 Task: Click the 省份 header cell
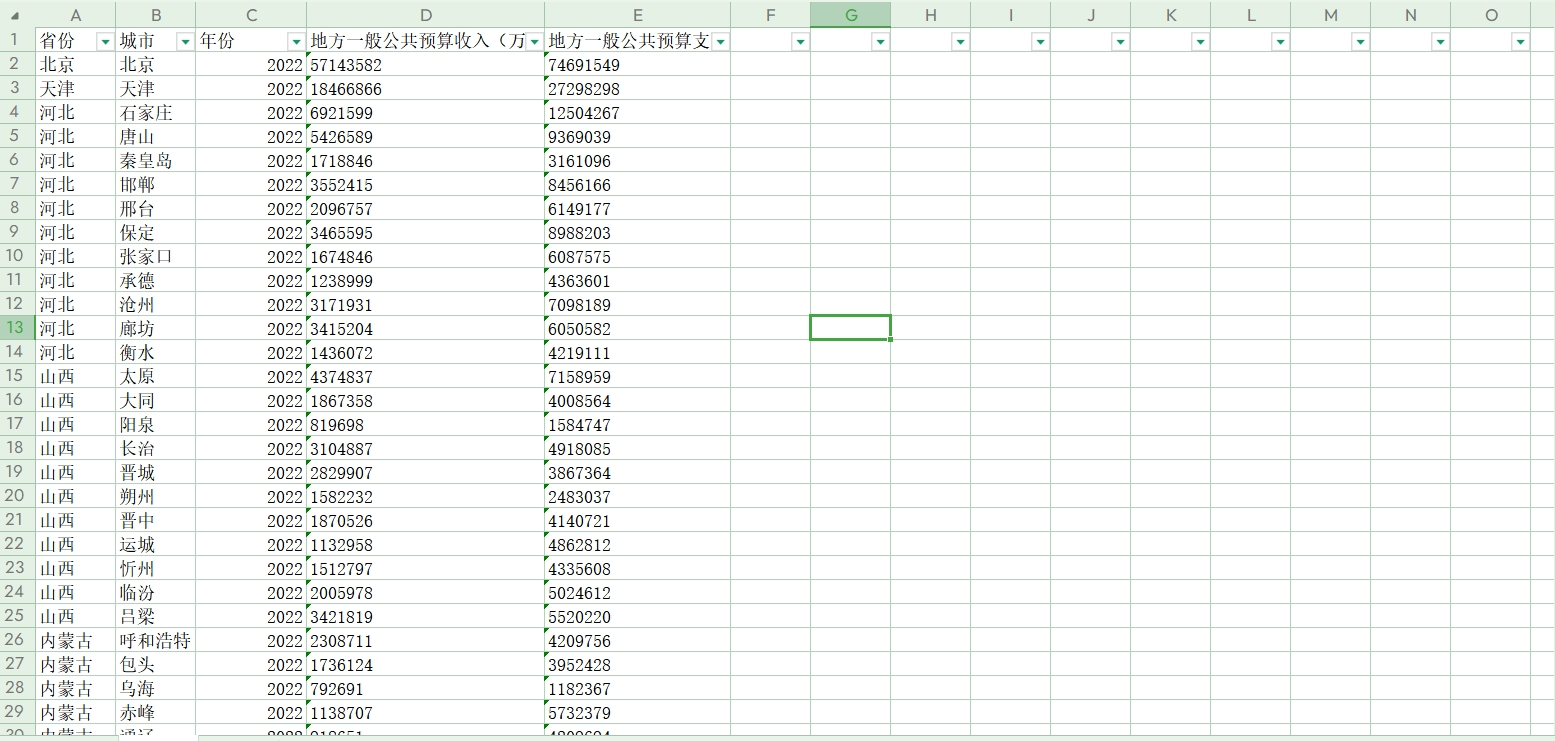(x=76, y=41)
